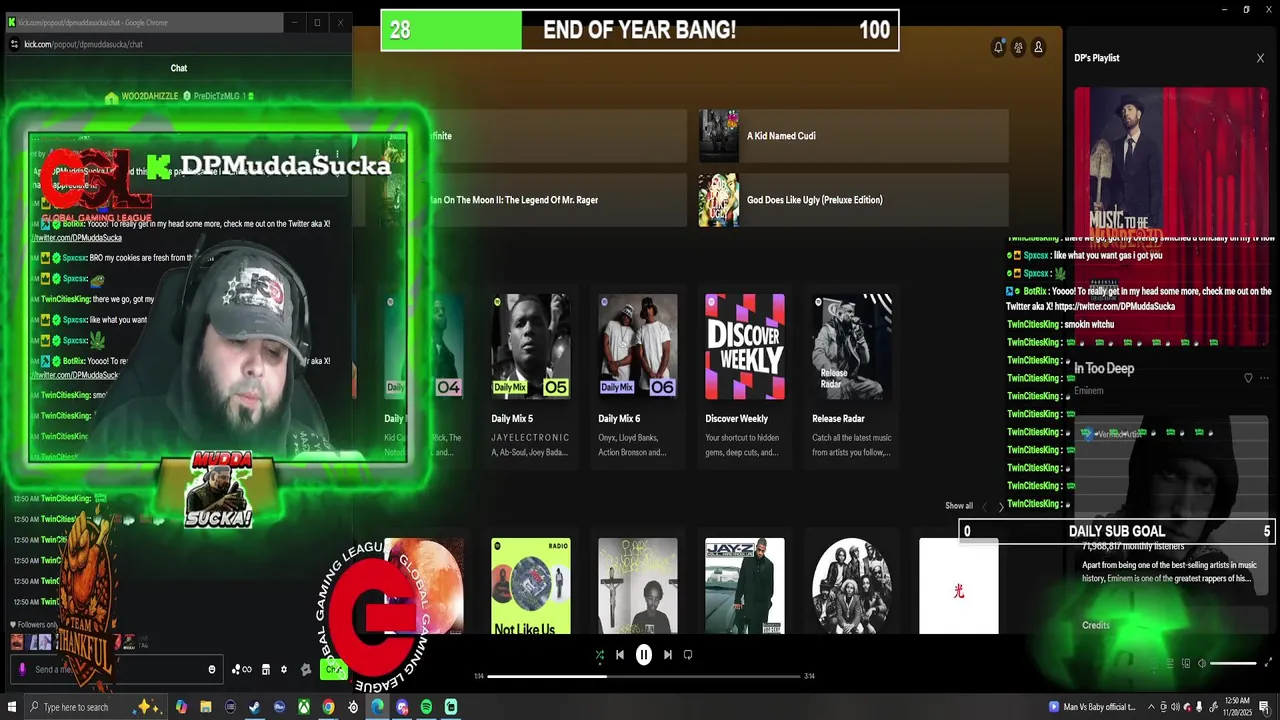
Task: Open Steam from the taskbar
Action: point(255,707)
